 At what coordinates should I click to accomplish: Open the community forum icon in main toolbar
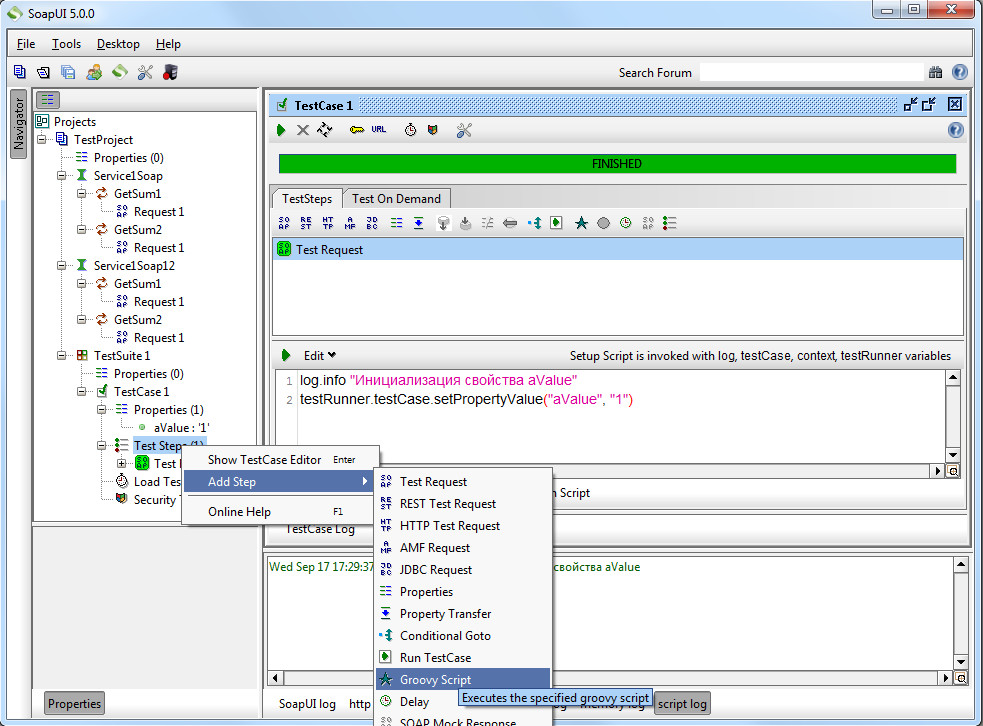94,72
